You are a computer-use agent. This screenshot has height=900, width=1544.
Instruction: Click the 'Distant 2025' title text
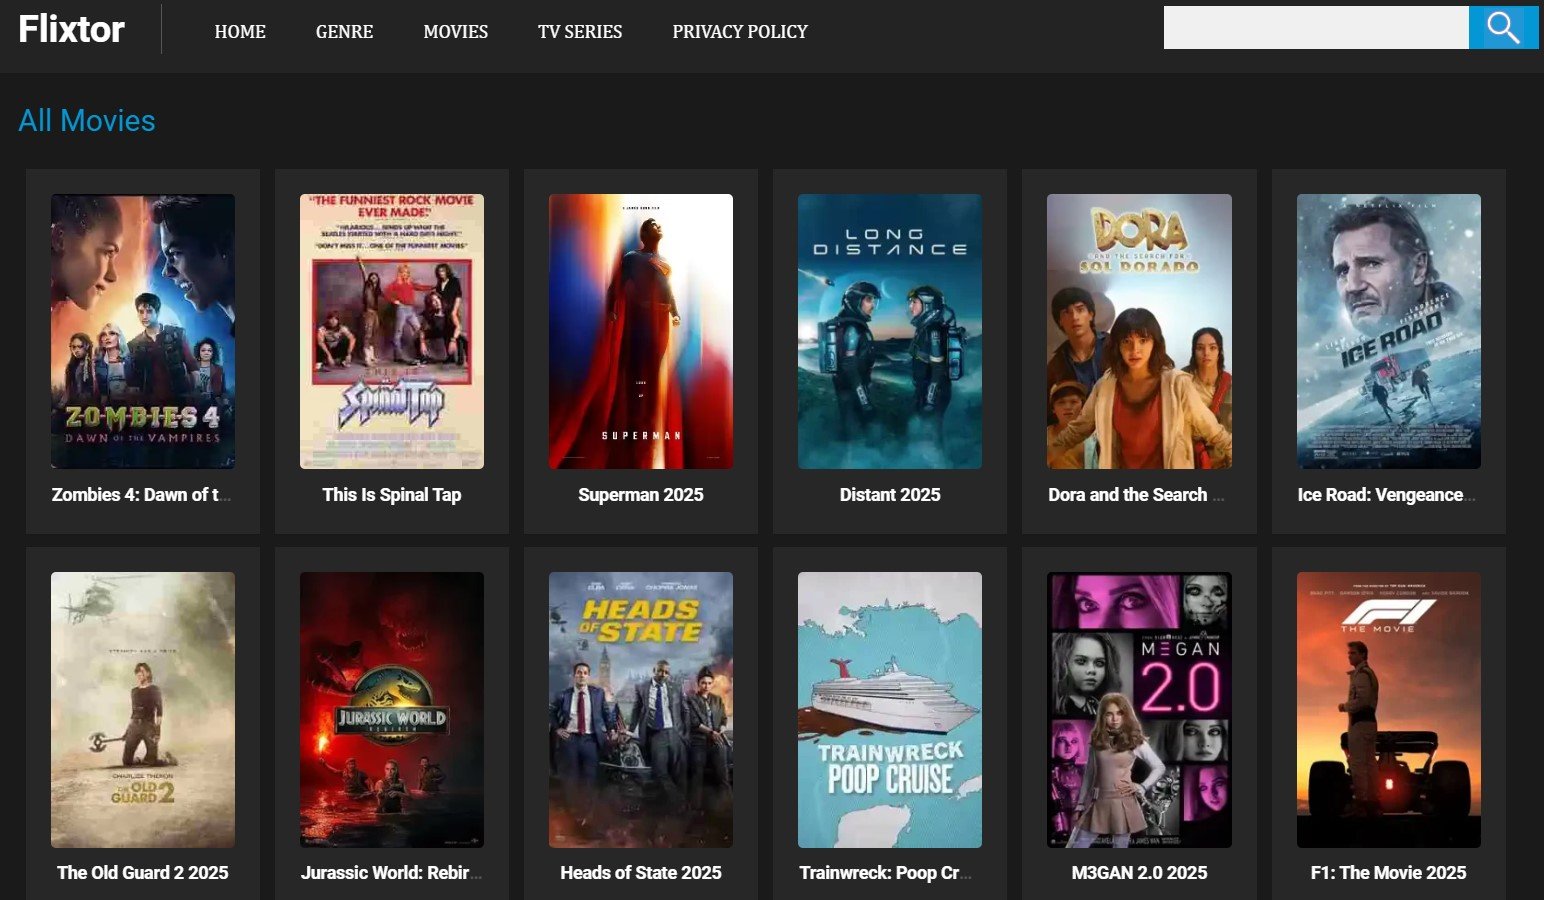pyautogui.click(x=890, y=495)
